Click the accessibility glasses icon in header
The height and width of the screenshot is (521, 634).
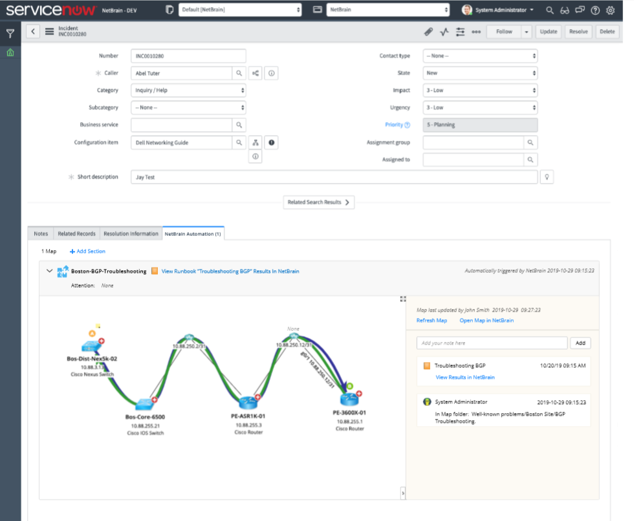pyautogui.click(x=564, y=11)
